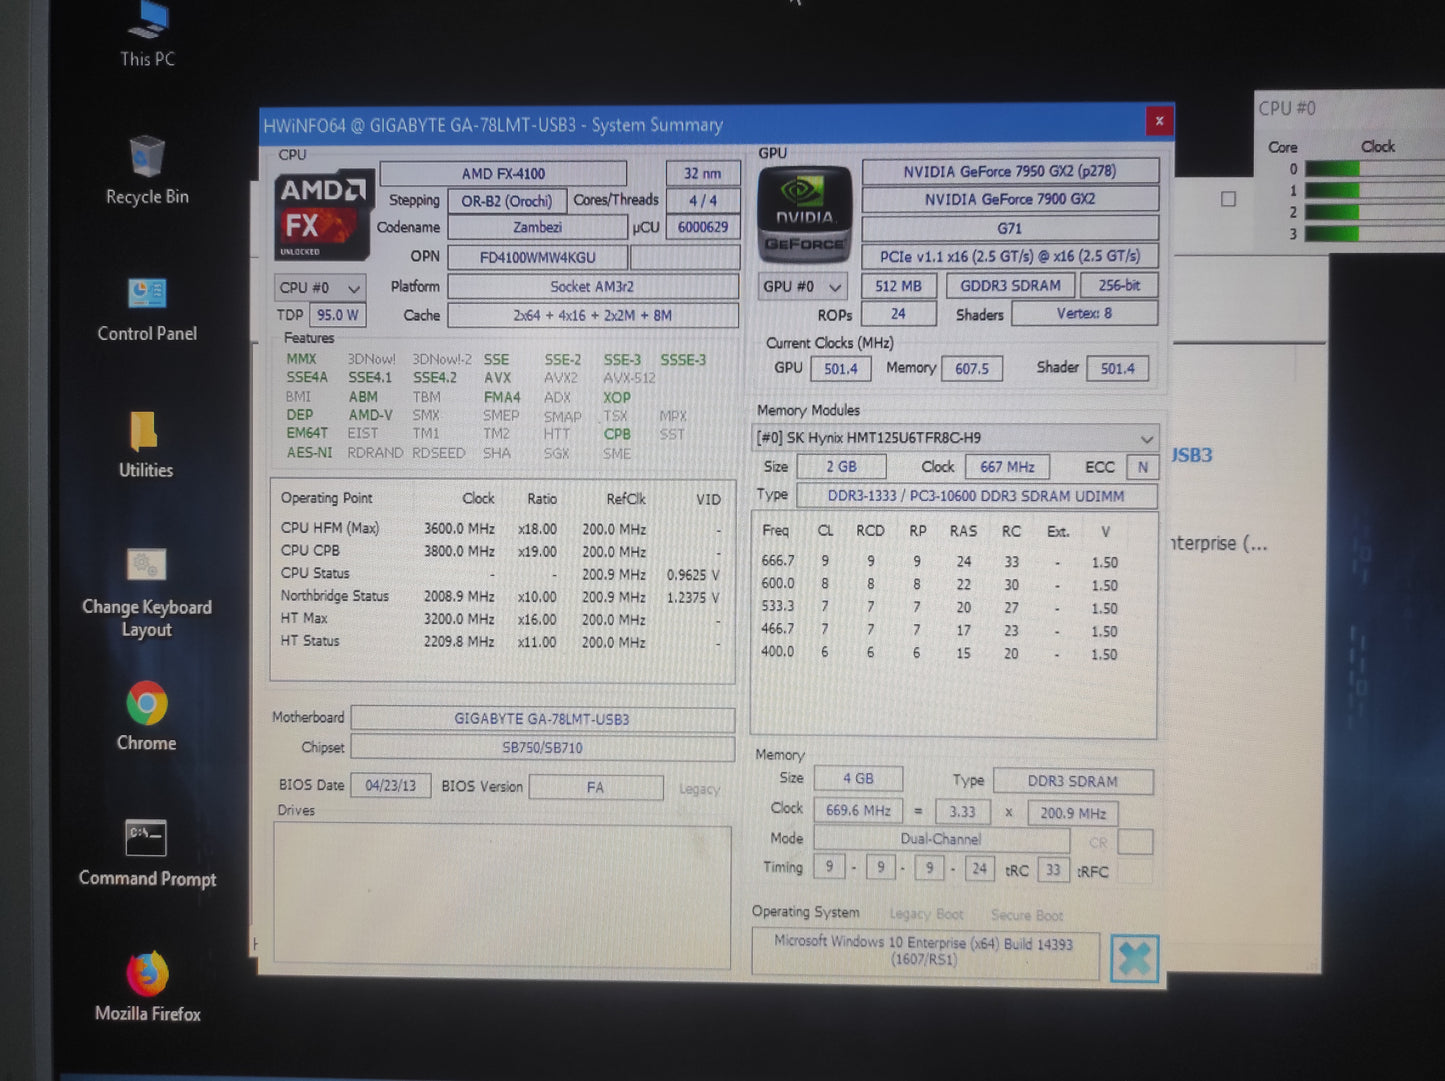Expand the GPU #0 selector dropdown

pos(836,286)
